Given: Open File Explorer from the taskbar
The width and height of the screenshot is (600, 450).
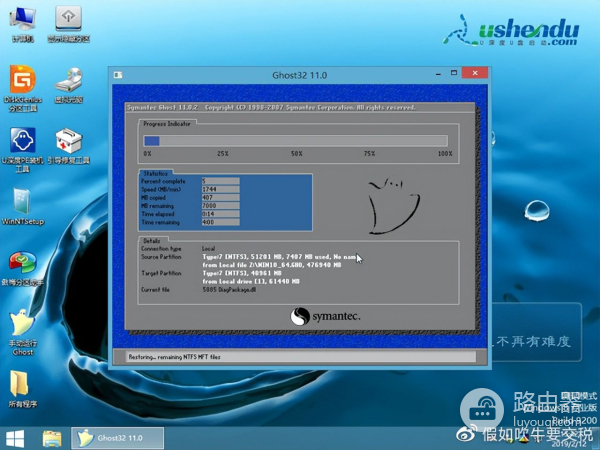Looking at the screenshot, I should coord(52,438).
